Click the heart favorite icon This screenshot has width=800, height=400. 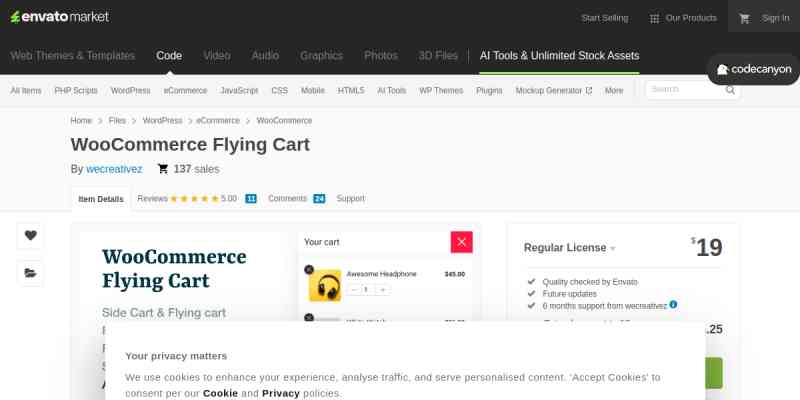[30, 236]
